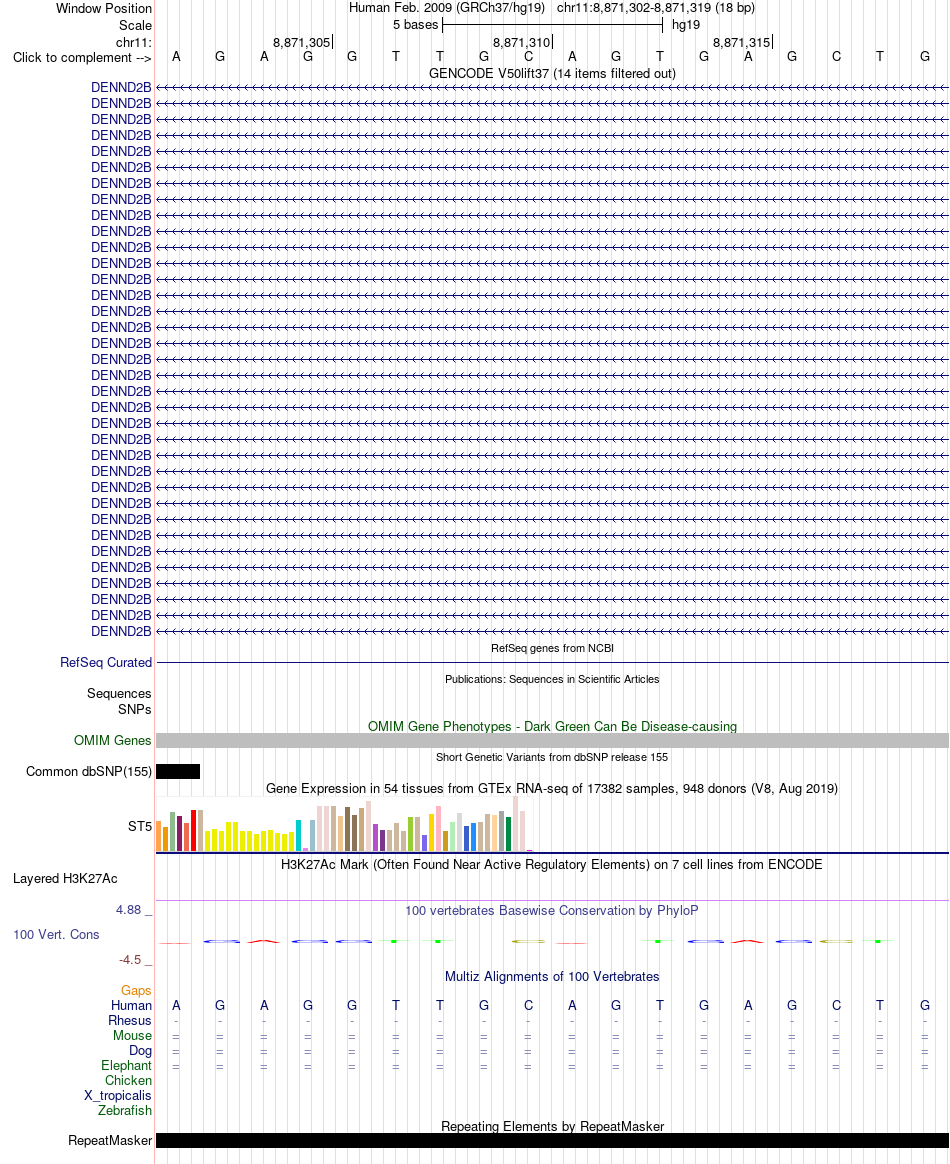Click the Zebrafish alignment row label
This screenshot has width=950, height=1164.
(x=125, y=1111)
